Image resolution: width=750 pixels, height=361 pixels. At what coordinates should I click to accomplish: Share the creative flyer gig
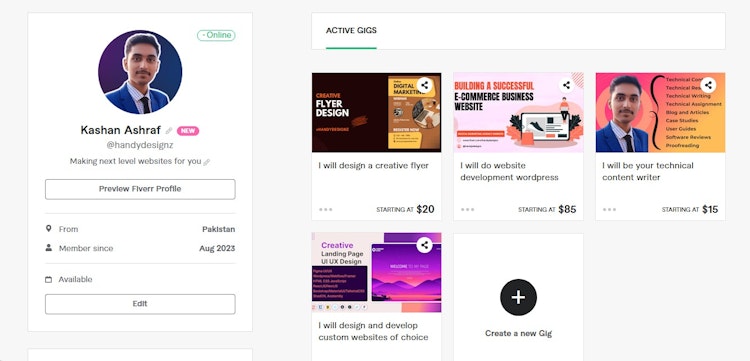tap(424, 86)
